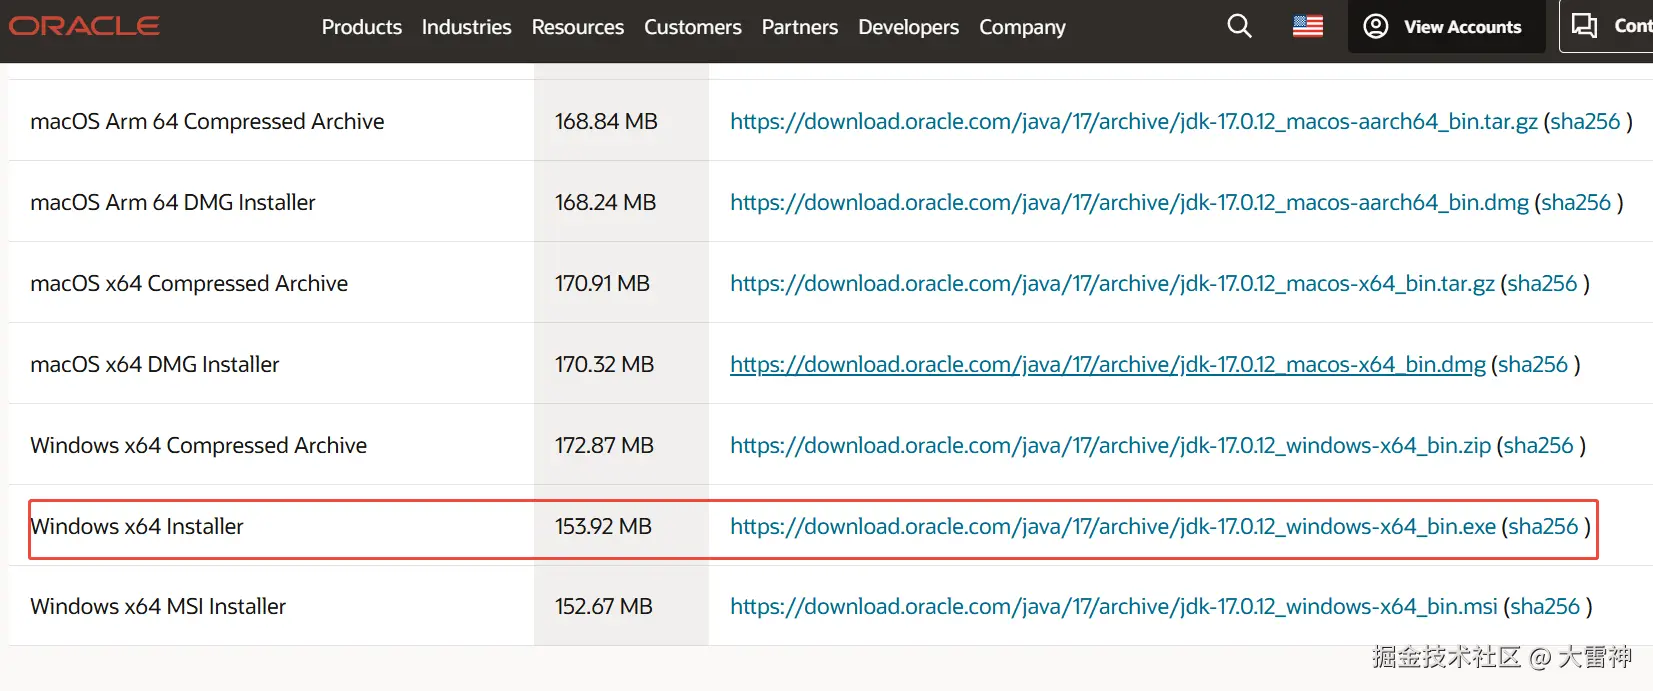Select text macOS x64 Compressed Archive
The height and width of the screenshot is (691, 1653).
click(189, 283)
